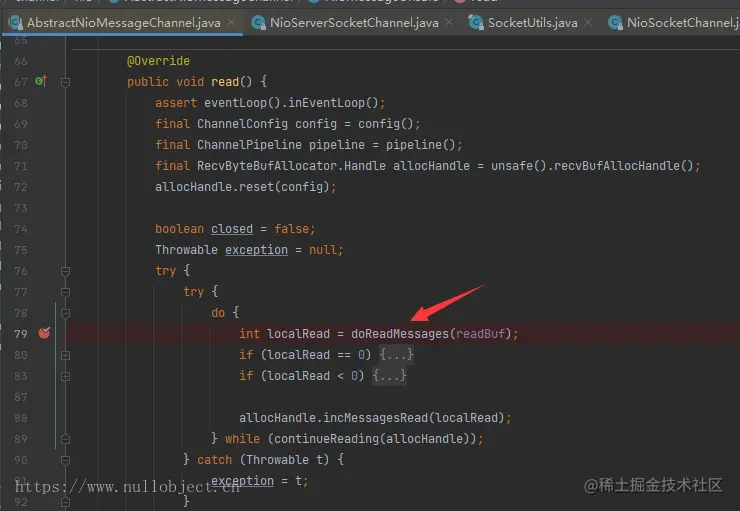Click the incMessagesRead method call

tap(376, 418)
